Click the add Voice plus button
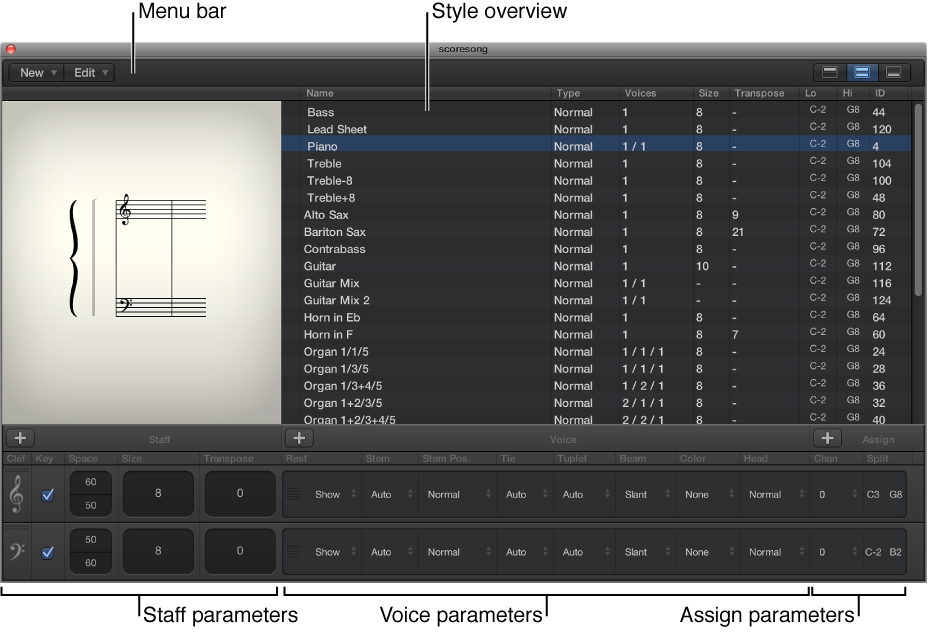The width and height of the screenshot is (928, 634). click(x=299, y=438)
